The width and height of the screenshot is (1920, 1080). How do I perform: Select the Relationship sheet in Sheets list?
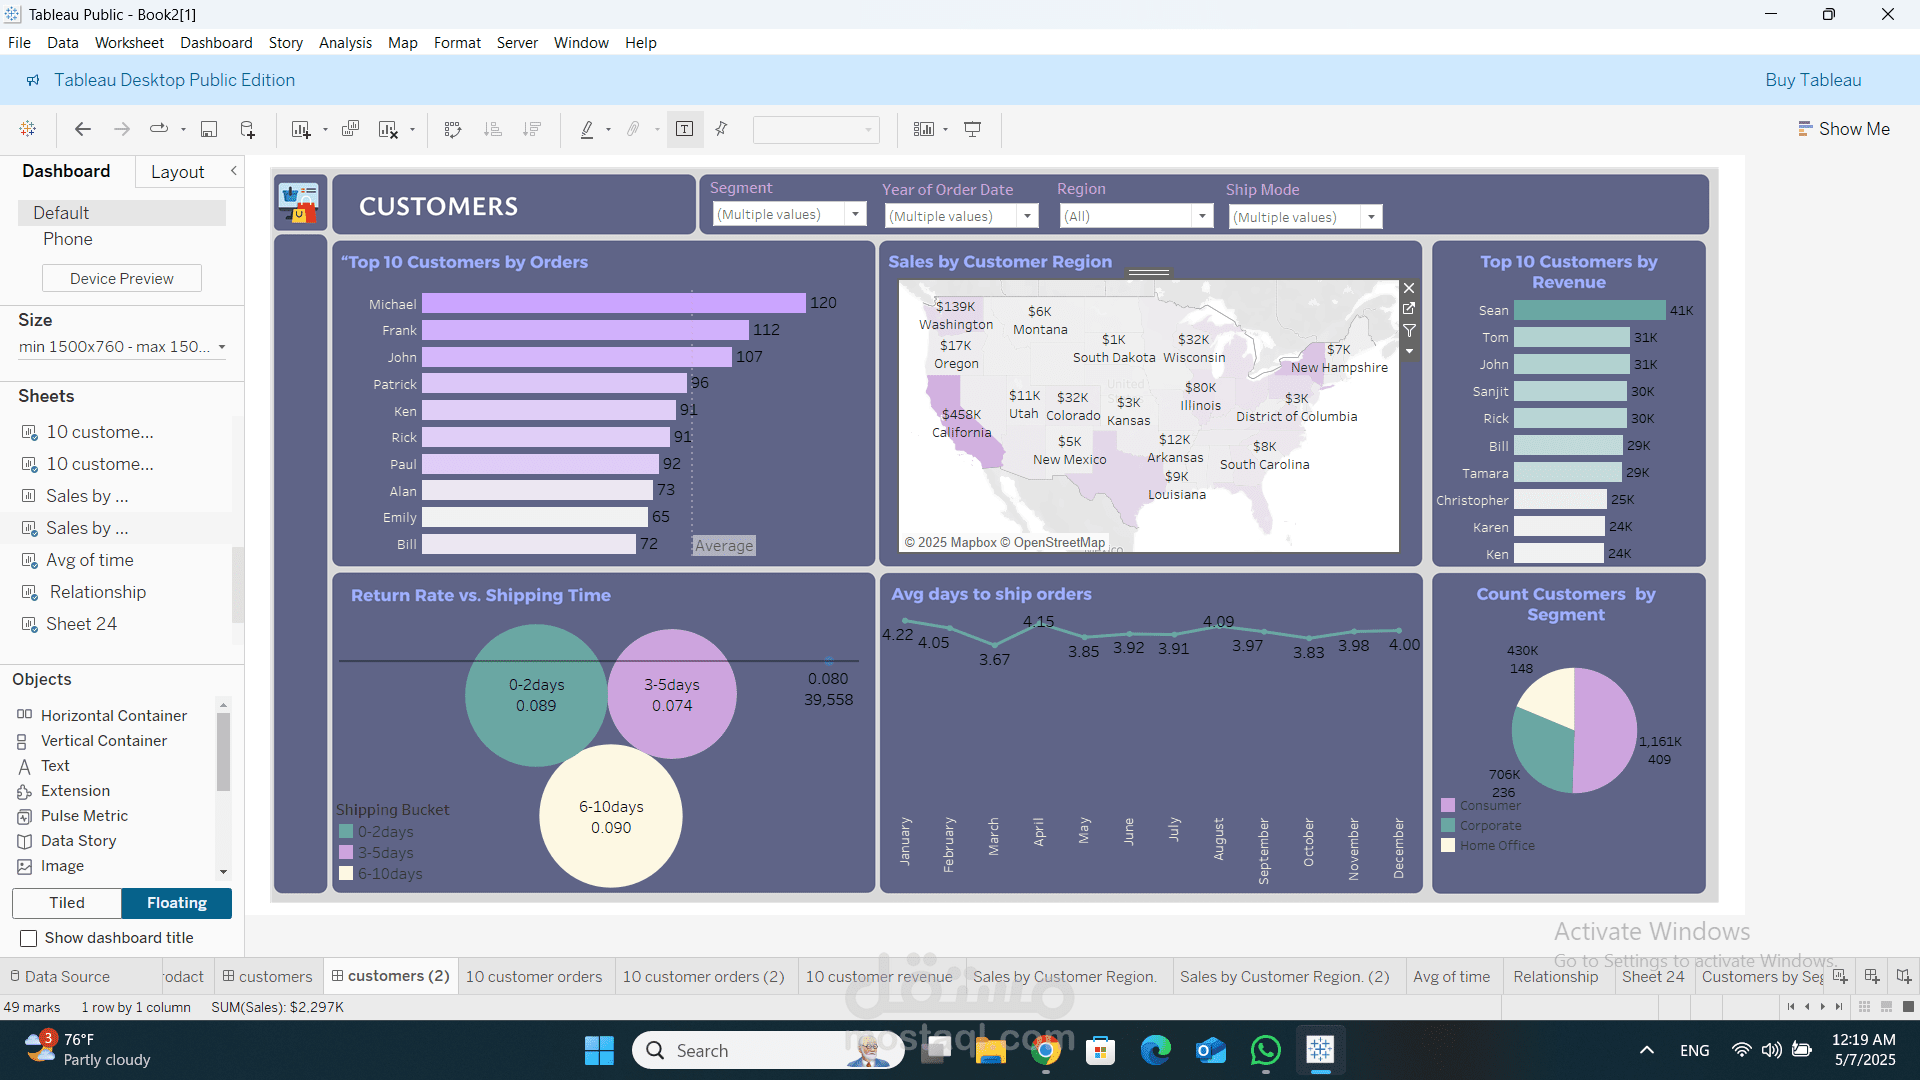click(98, 592)
